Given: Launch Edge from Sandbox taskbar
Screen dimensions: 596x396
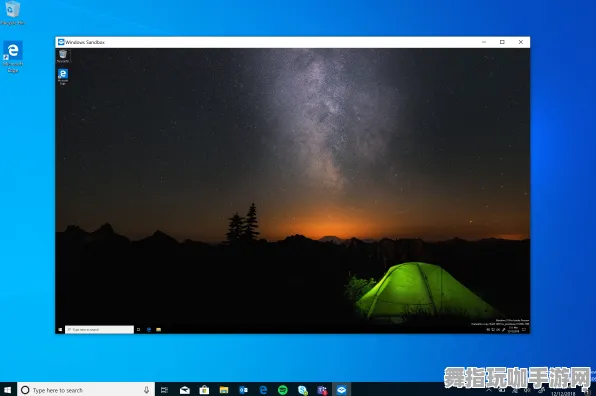Looking at the screenshot, I should point(149,329).
